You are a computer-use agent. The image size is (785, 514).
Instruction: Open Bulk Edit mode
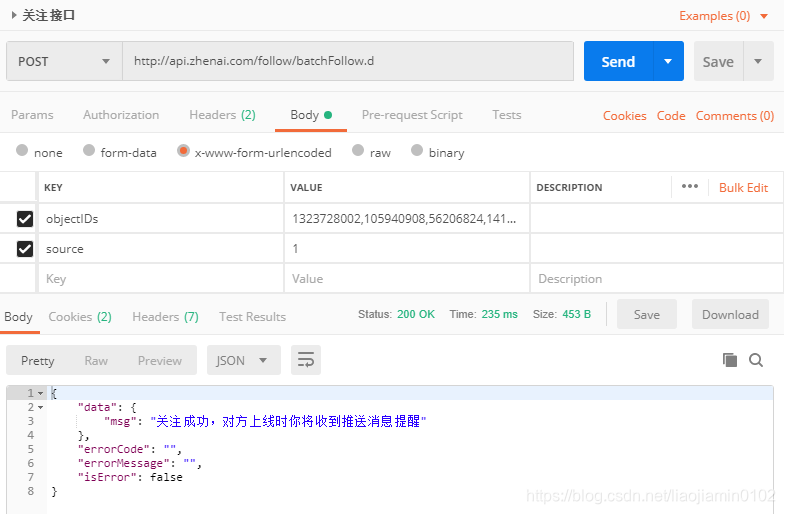tap(743, 188)
